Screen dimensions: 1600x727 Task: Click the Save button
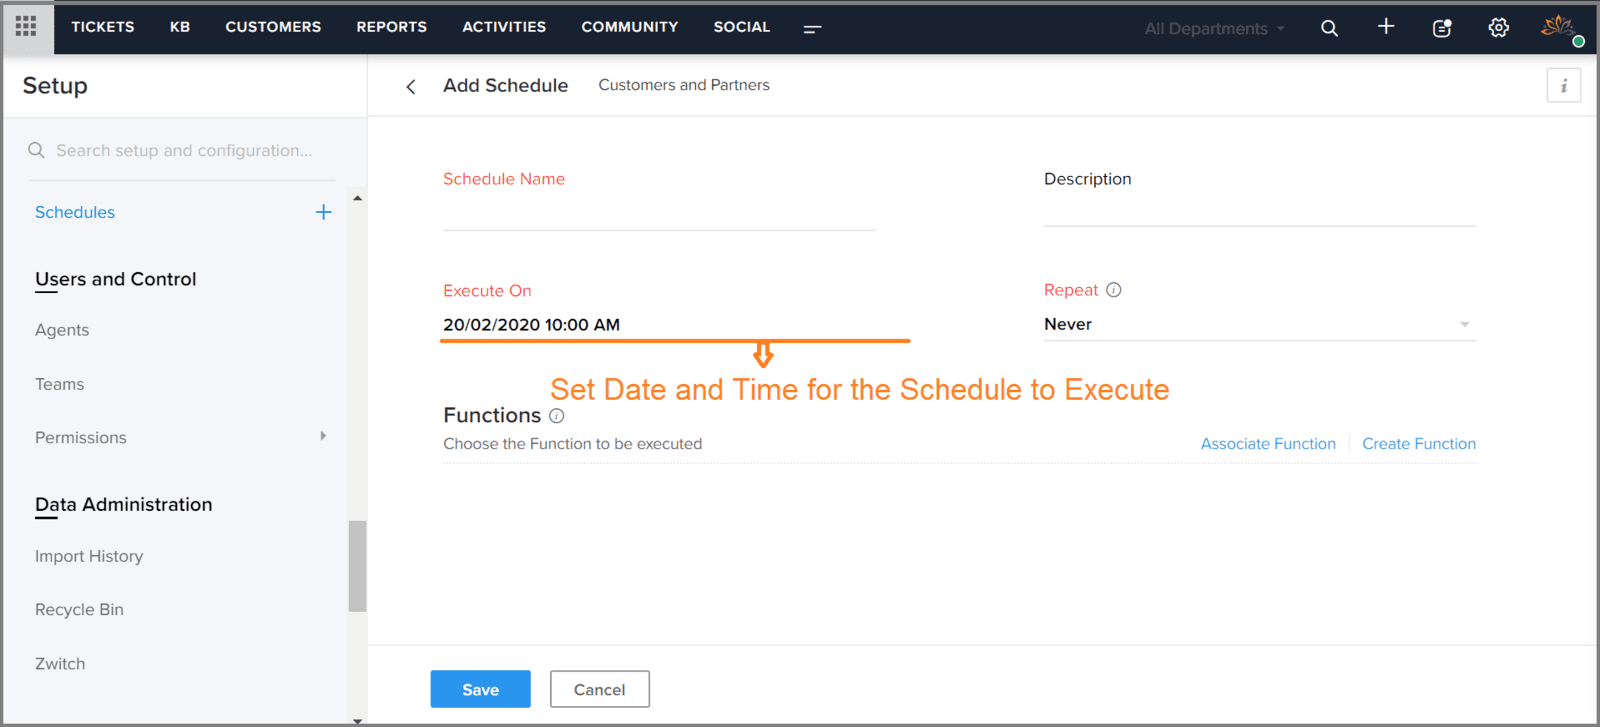point(481,689)
